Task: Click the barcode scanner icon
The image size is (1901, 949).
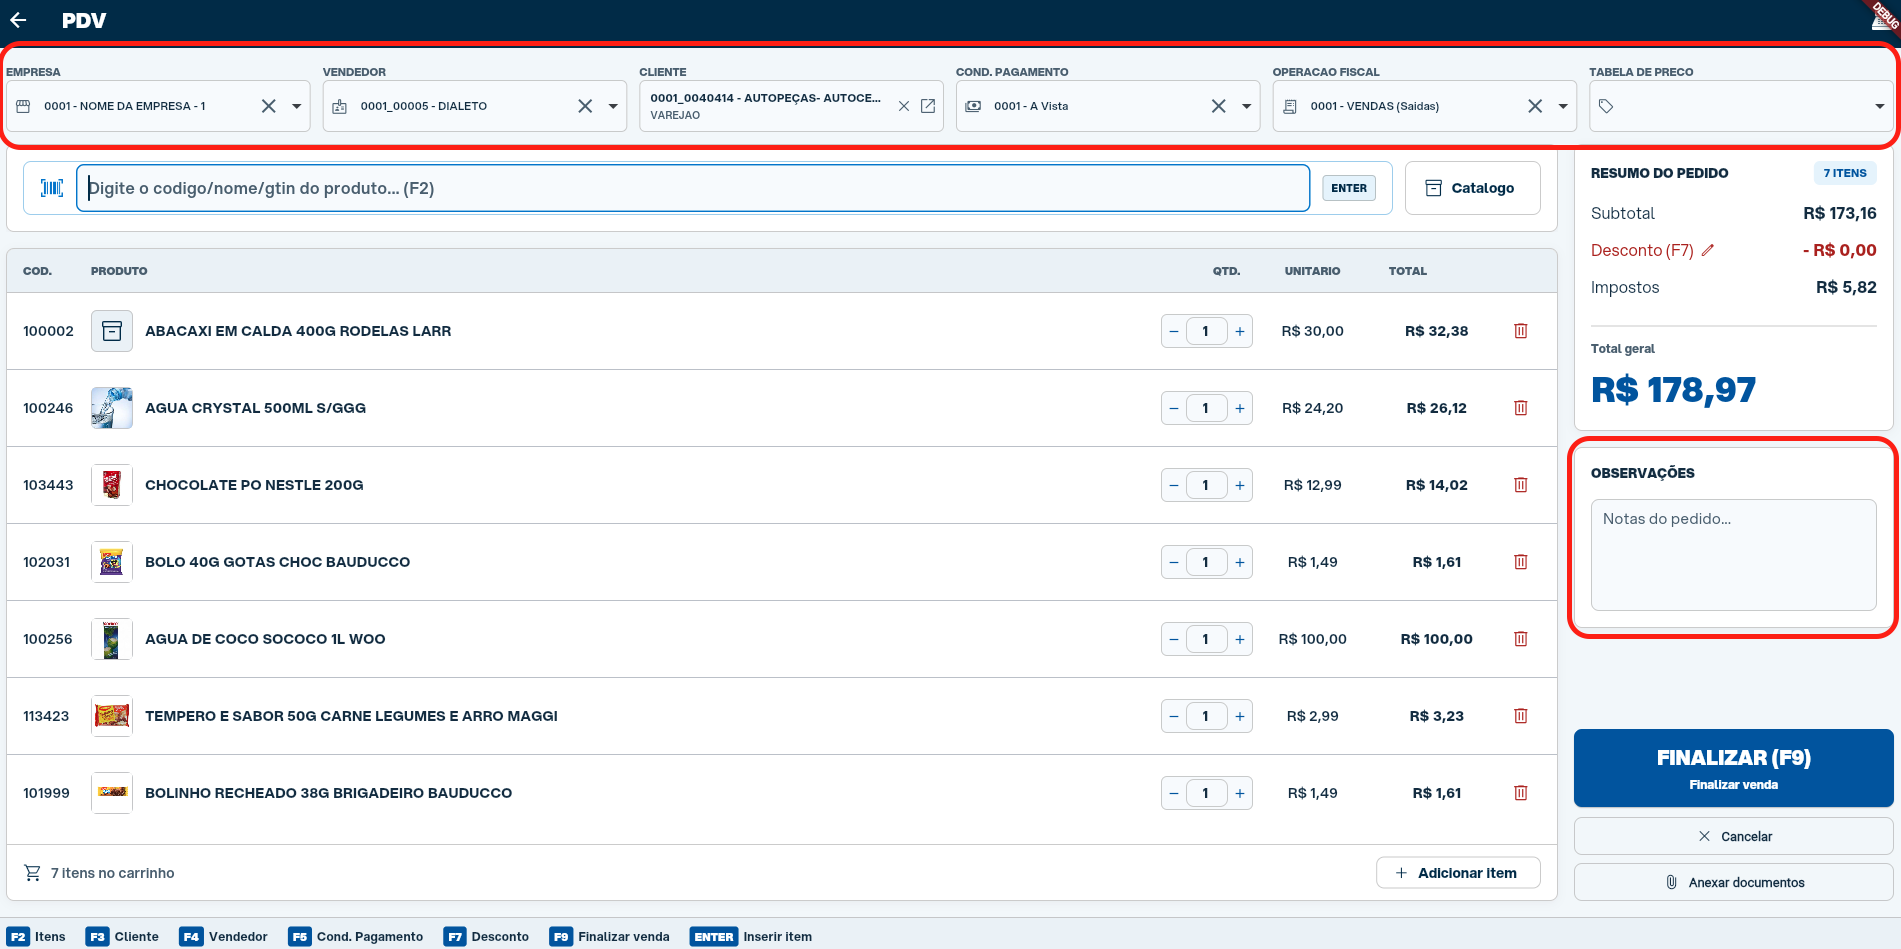Action: (x=51, y=188)
